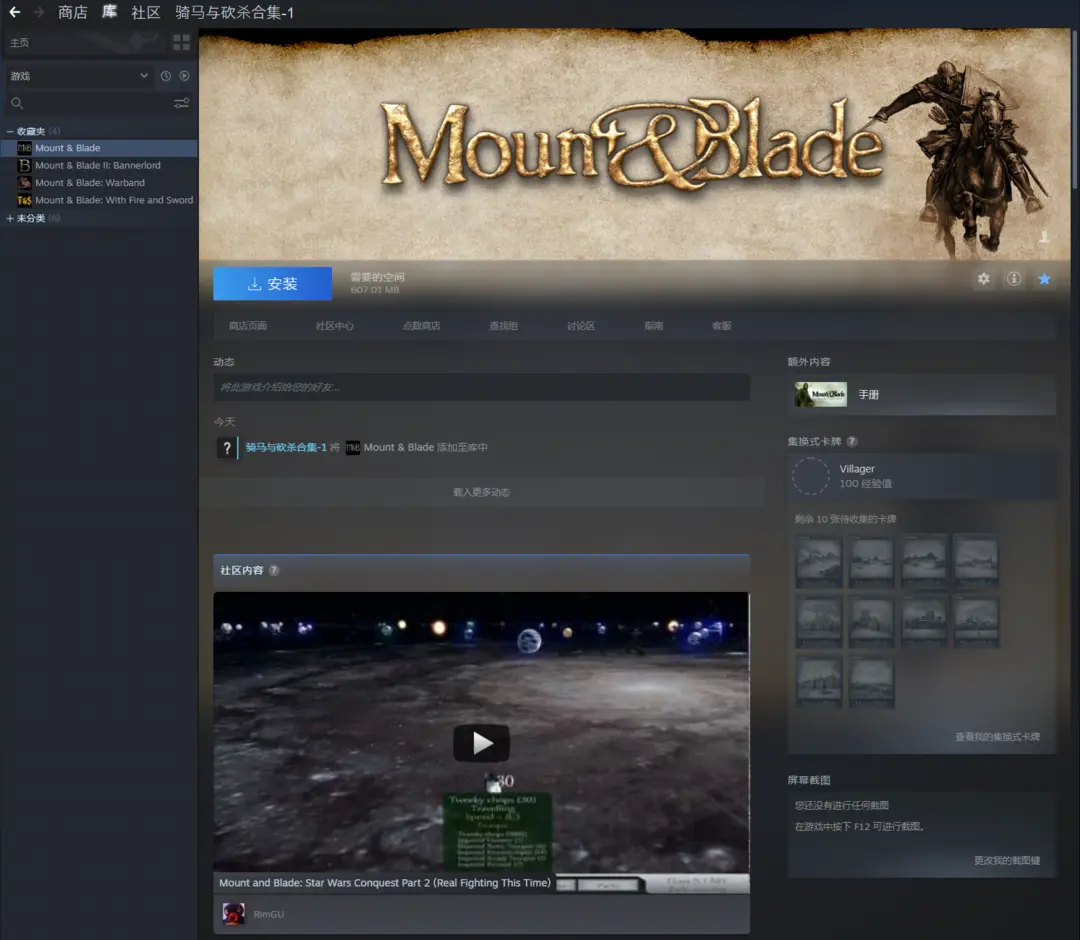Go to the 指南 tab
1080x940 pixels.
pyautogui.click(x=654, y=326)
